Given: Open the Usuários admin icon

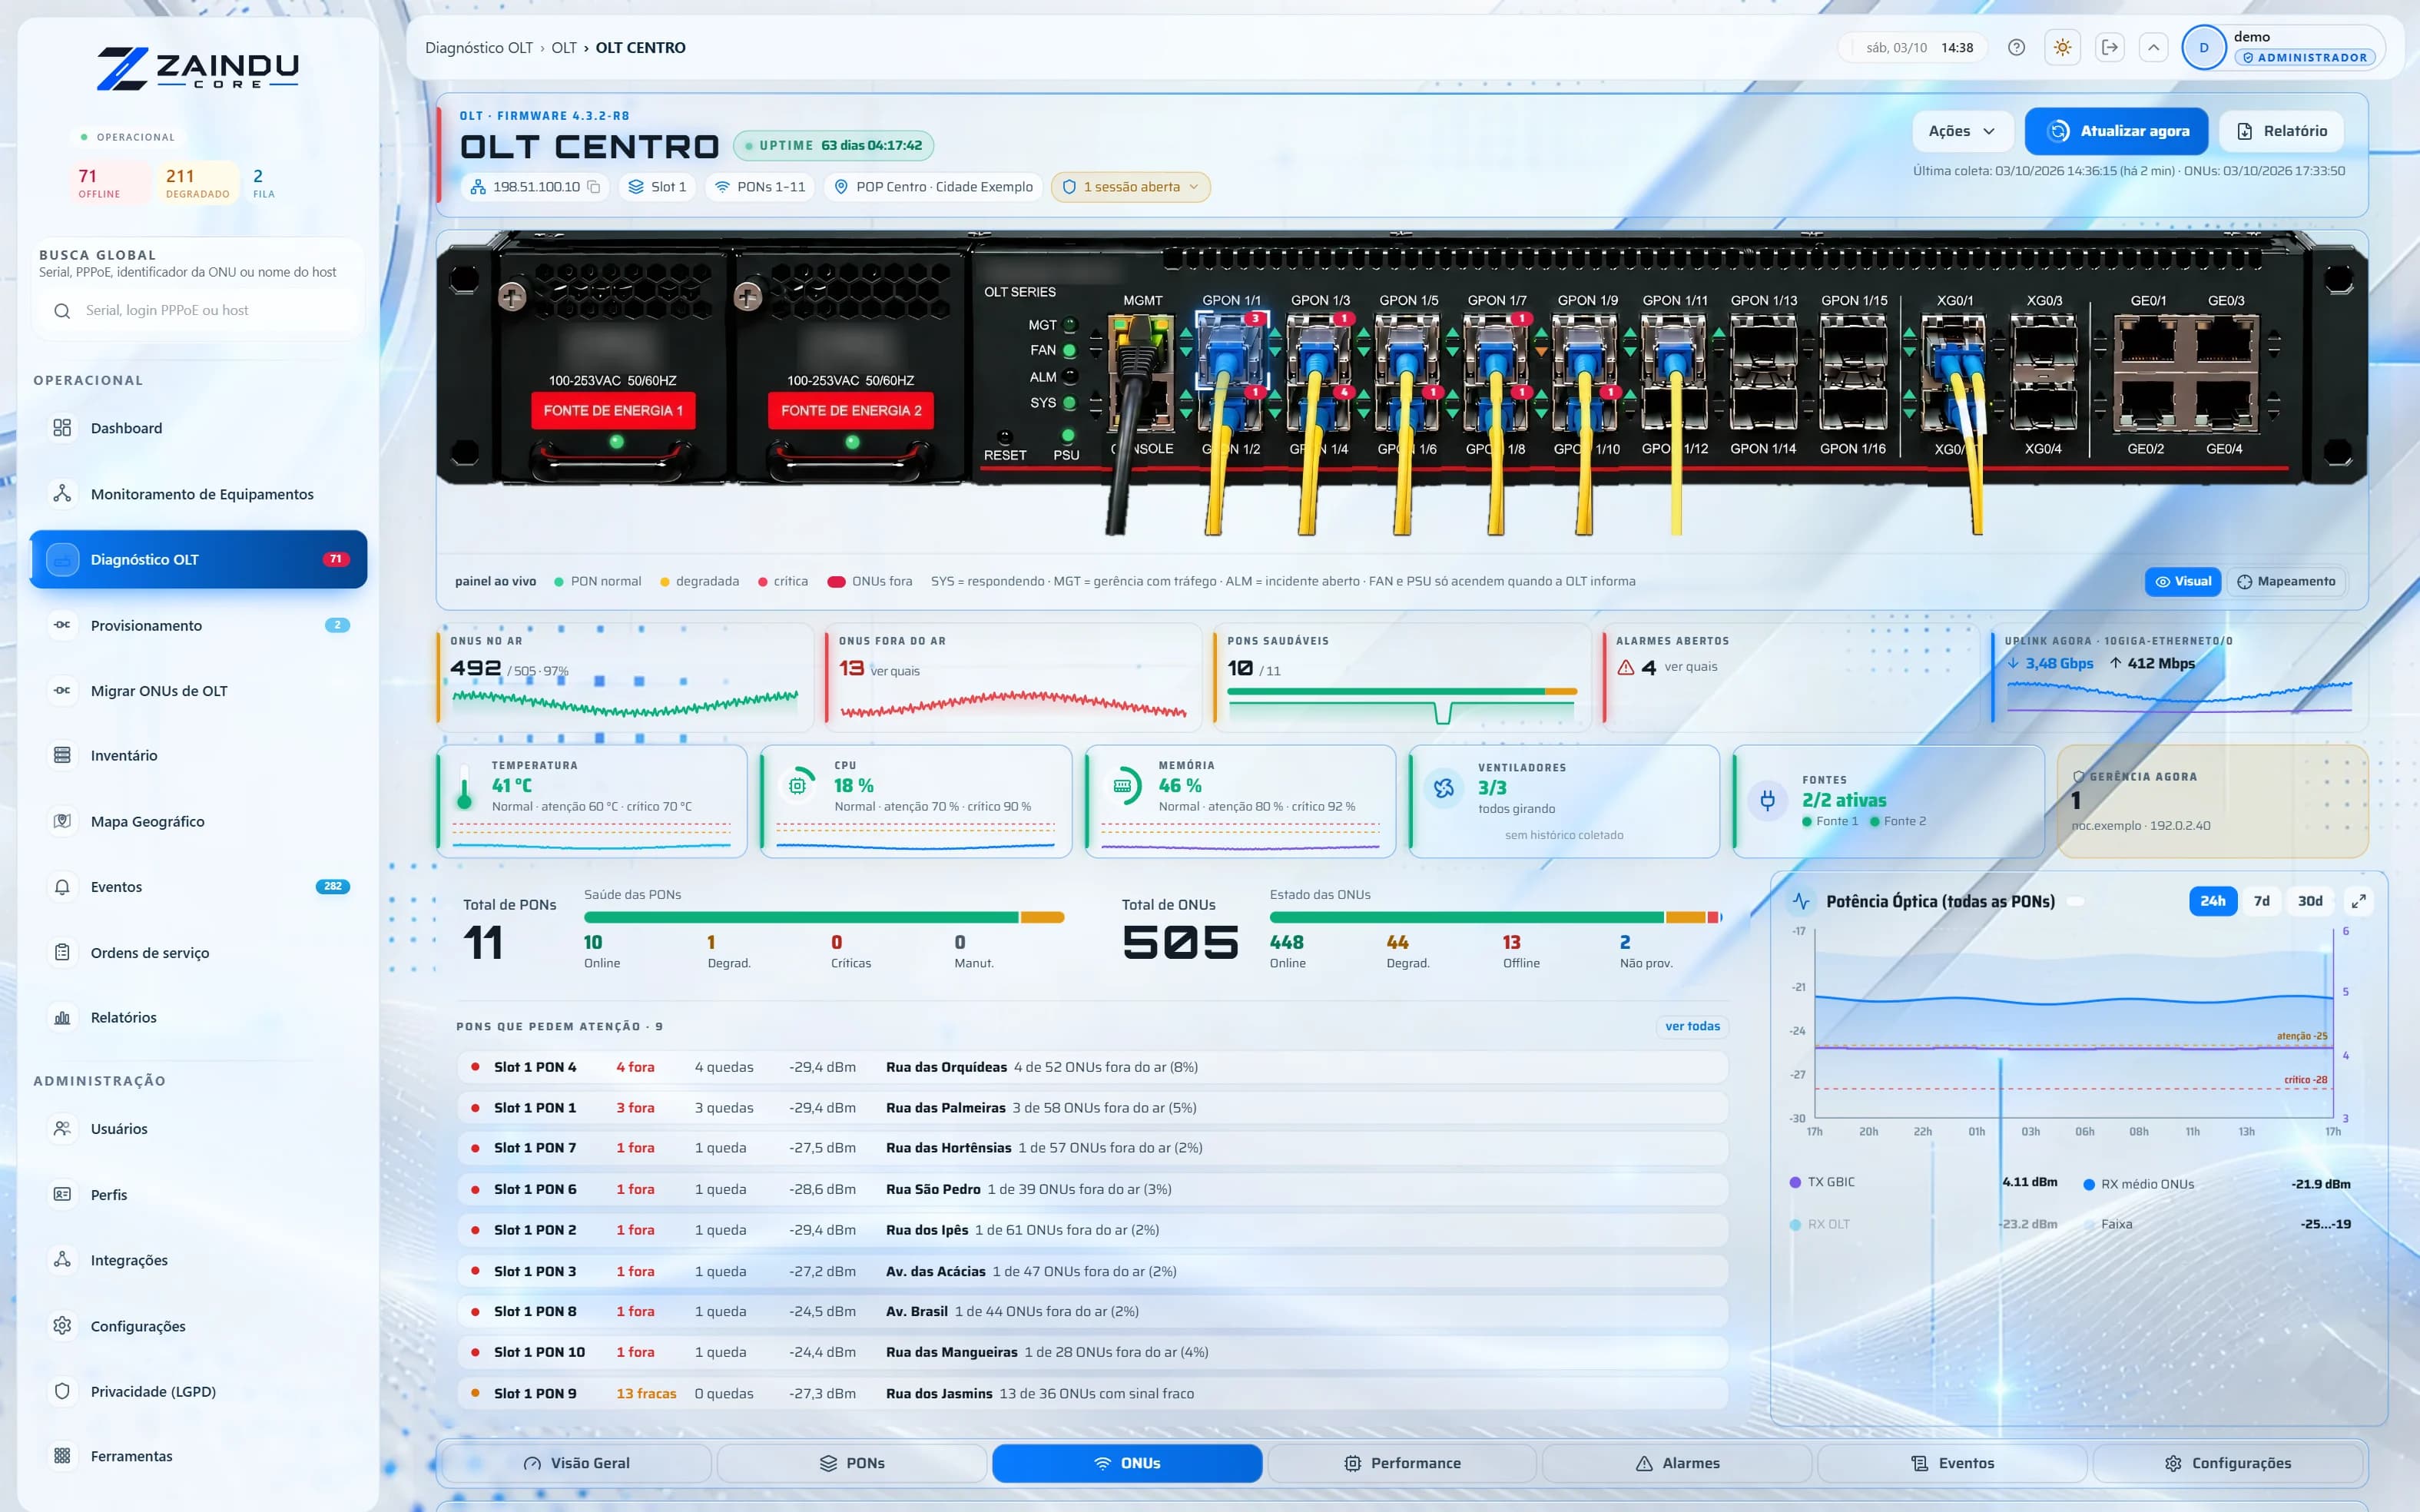Looking at the screenshot, I should point(62,1128).
